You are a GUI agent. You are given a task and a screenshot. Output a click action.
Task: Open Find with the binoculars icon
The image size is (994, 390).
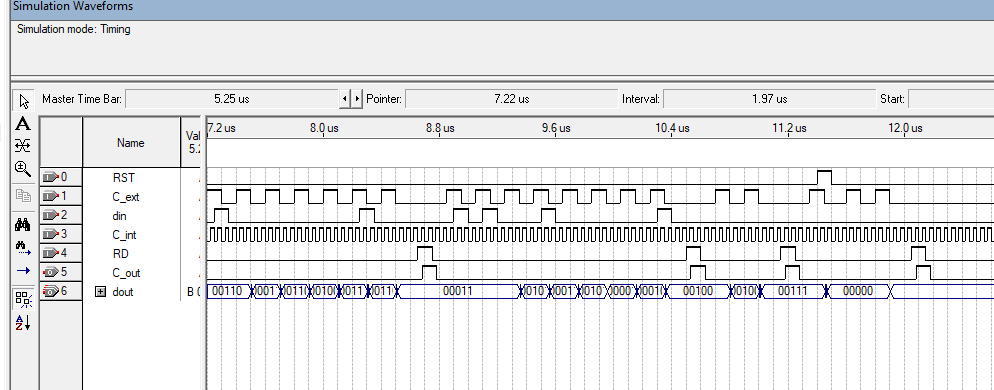23,224
